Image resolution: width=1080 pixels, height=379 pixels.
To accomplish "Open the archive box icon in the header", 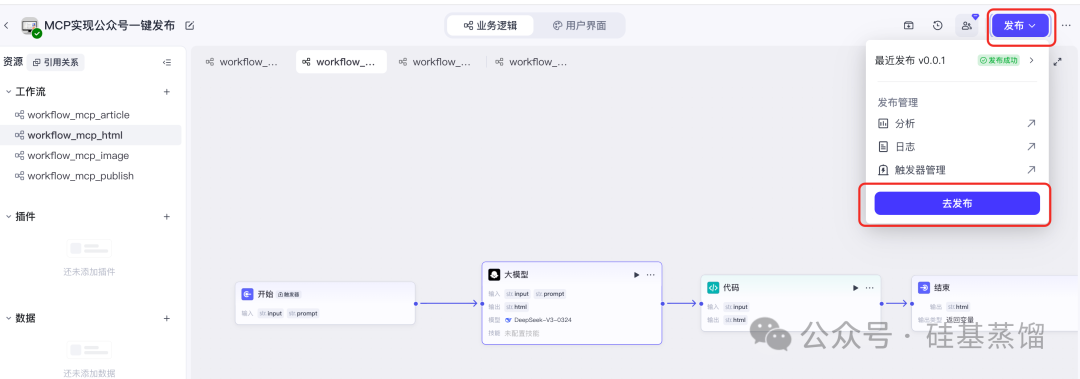I will coord(908,25).
